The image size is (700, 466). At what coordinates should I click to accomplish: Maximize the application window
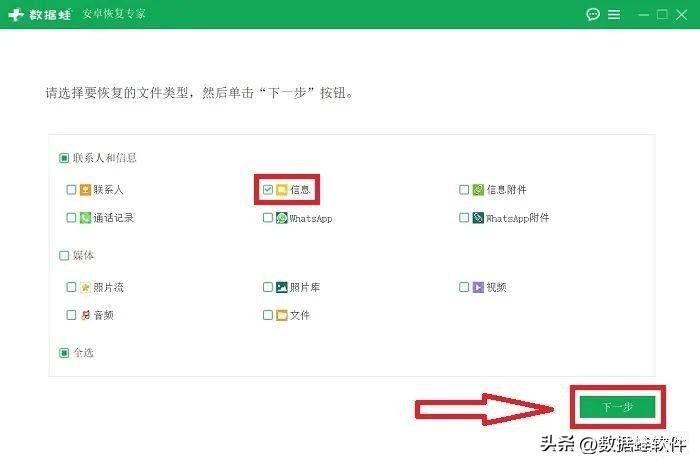coord(662,14)
